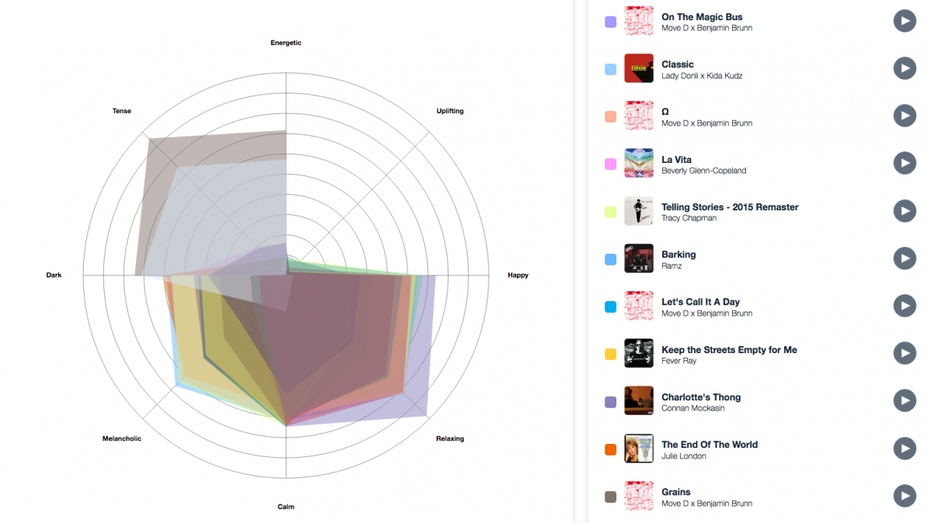This screenshot has height=523, width=930.
Task: Play La Vita by Beverly Glenn-Copeland
Action: coord(904,163)
